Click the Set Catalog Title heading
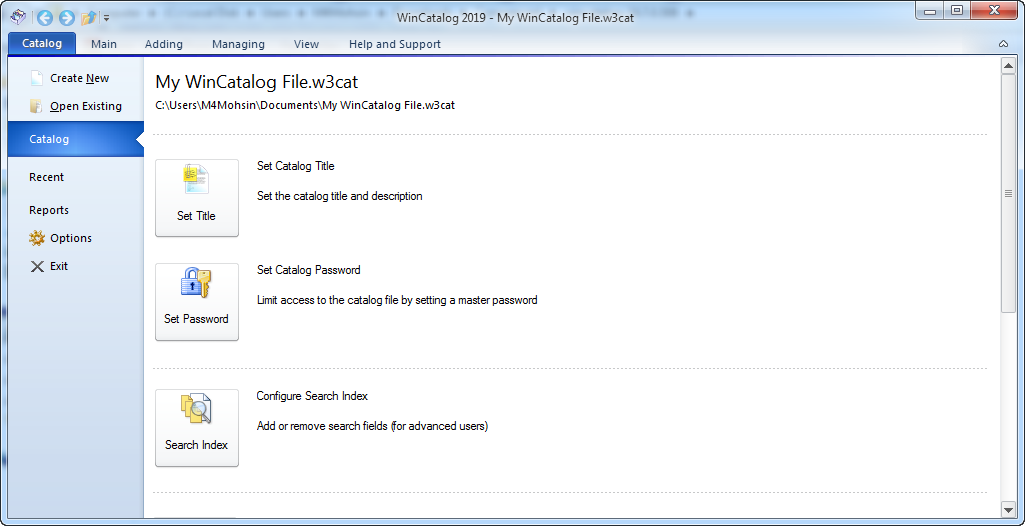 pos(295,166)
